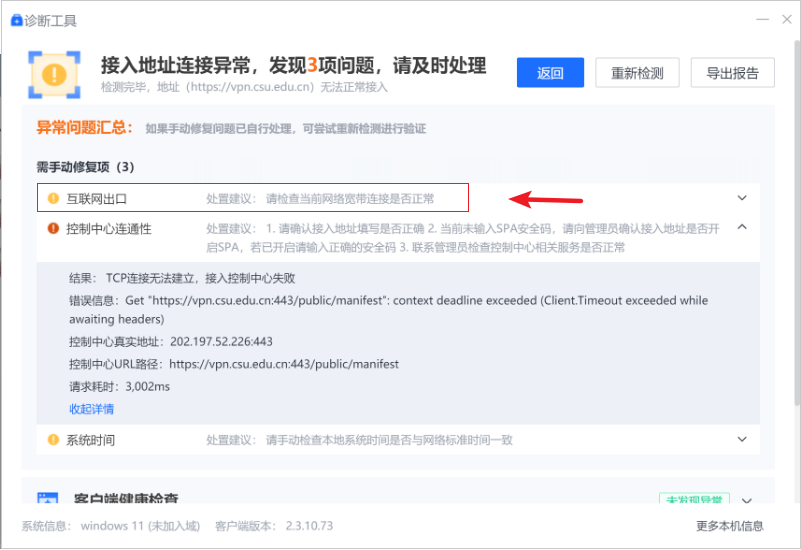This screenshot has width=801, height=550.
Task: Click the 诊断工具 app icon in title bar
Action: click(16, 20)
